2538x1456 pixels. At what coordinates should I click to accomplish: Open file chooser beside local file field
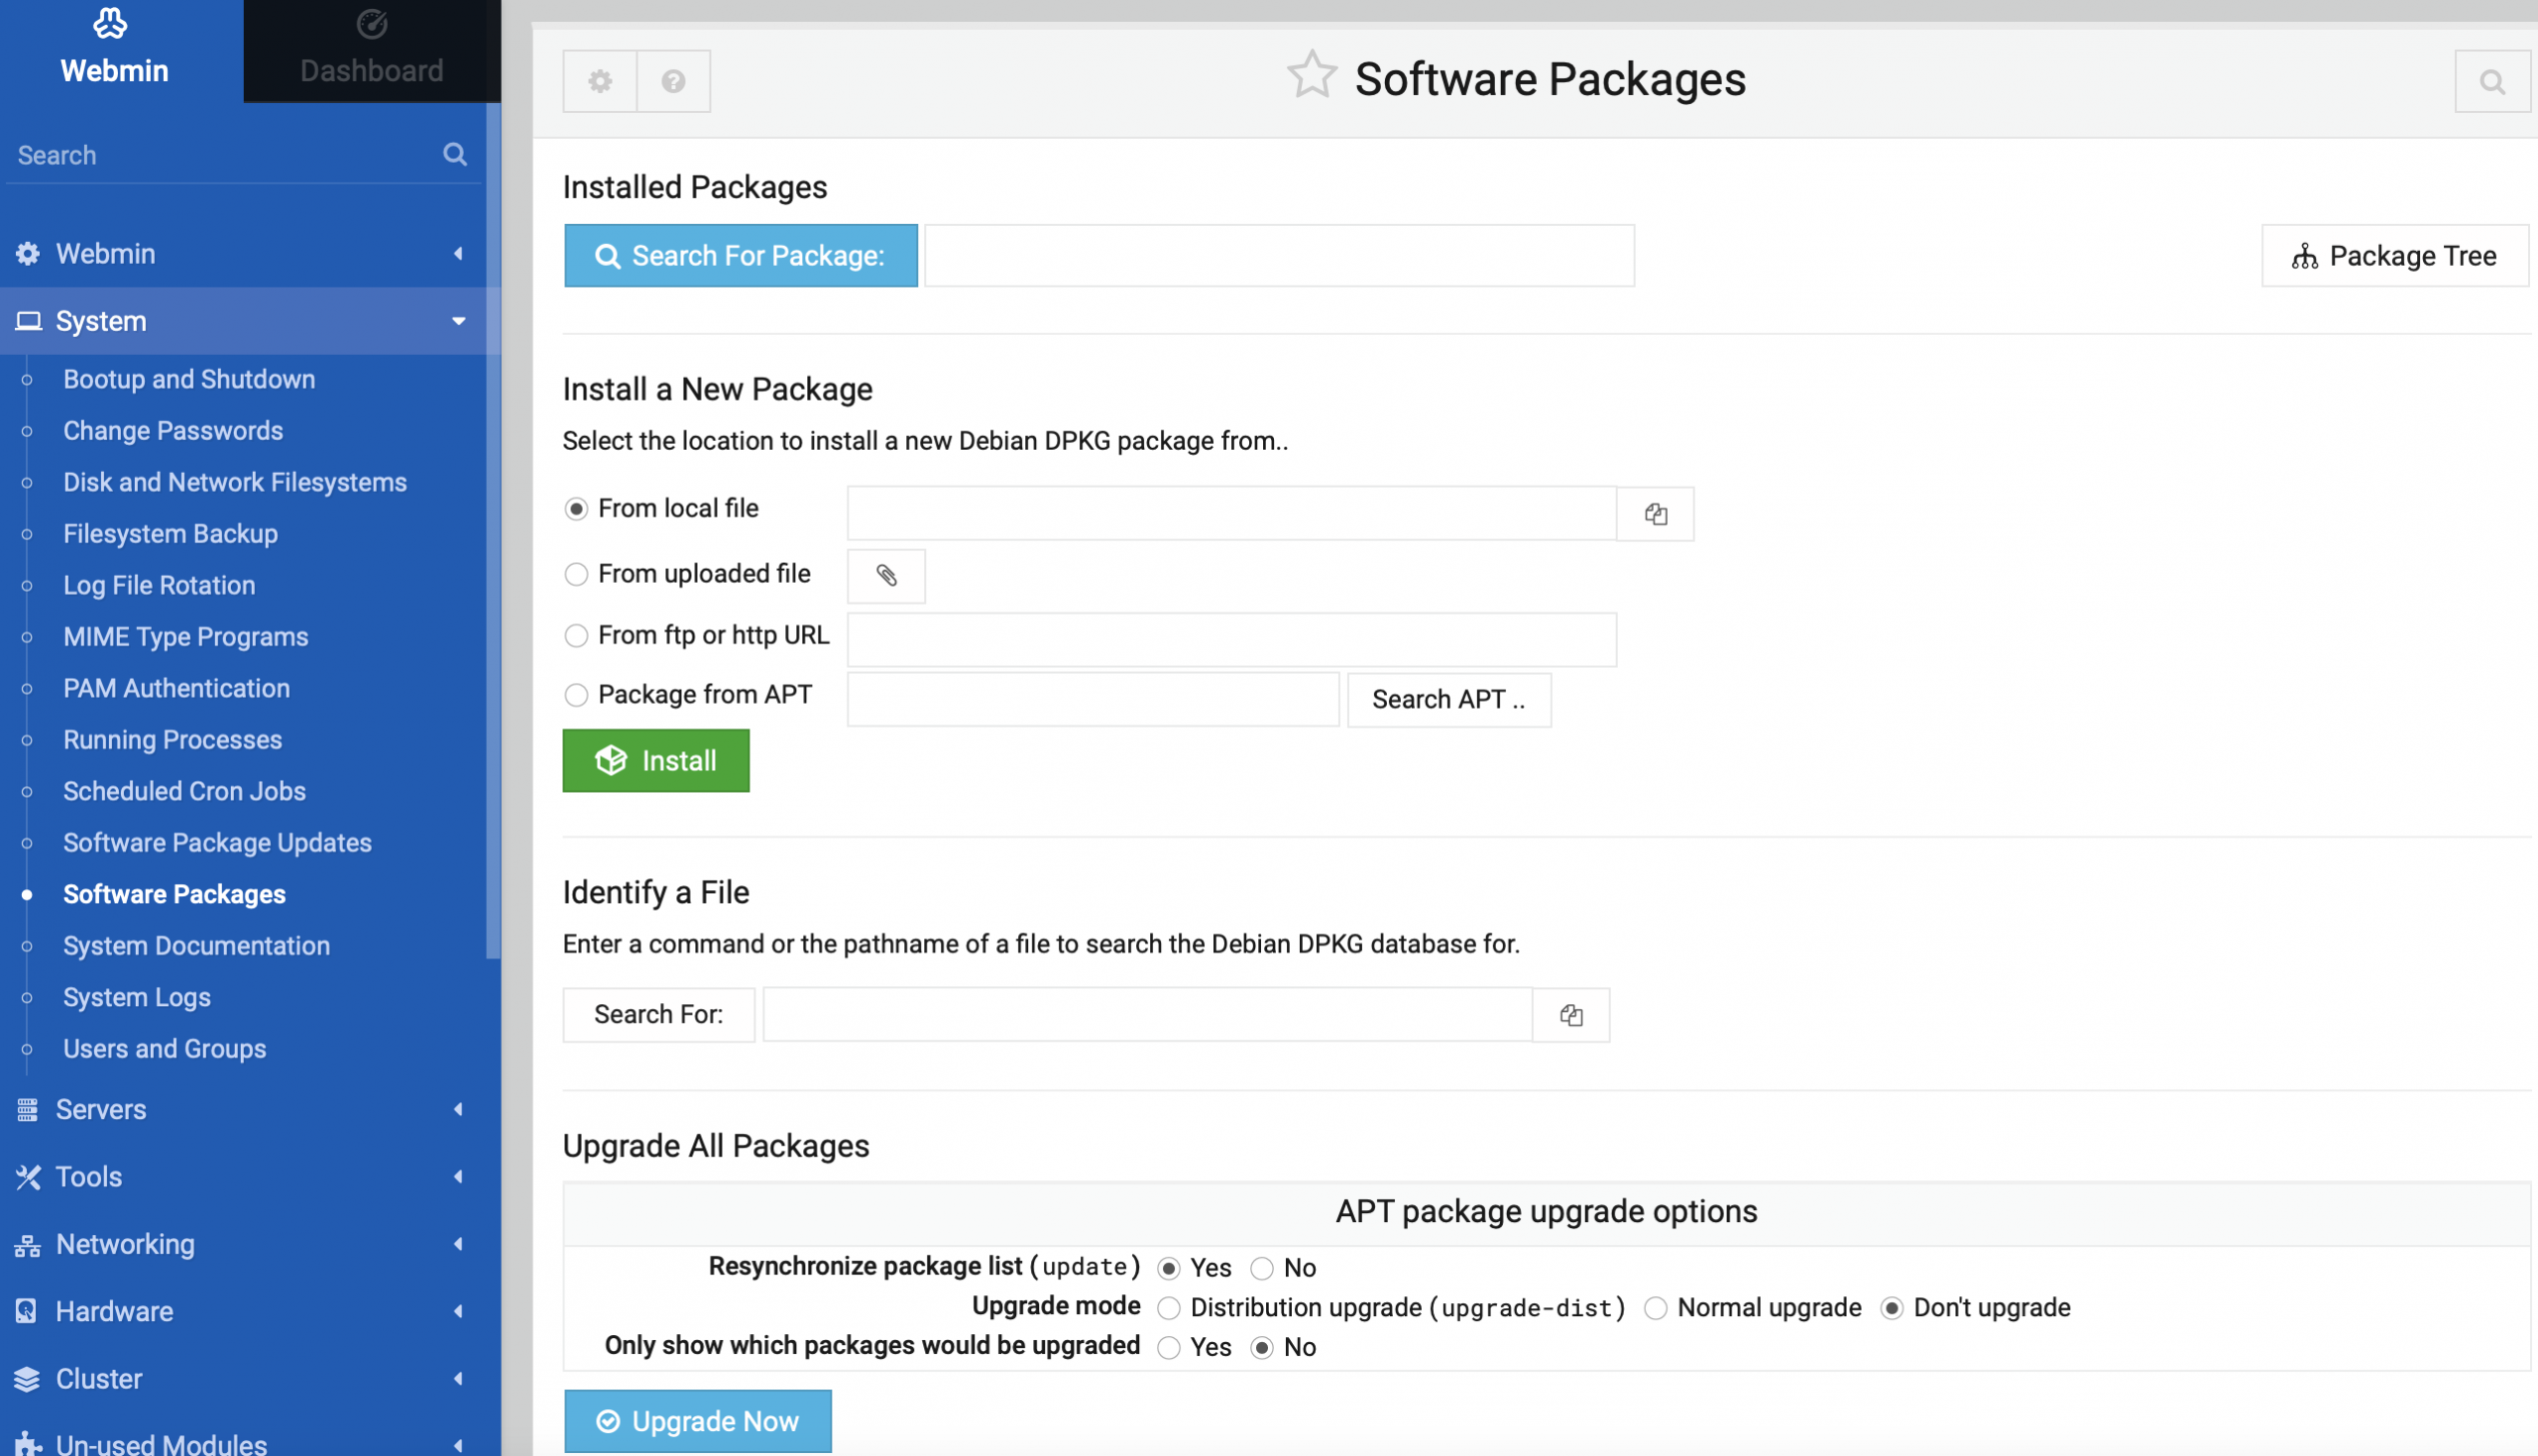pos(1656,514)
